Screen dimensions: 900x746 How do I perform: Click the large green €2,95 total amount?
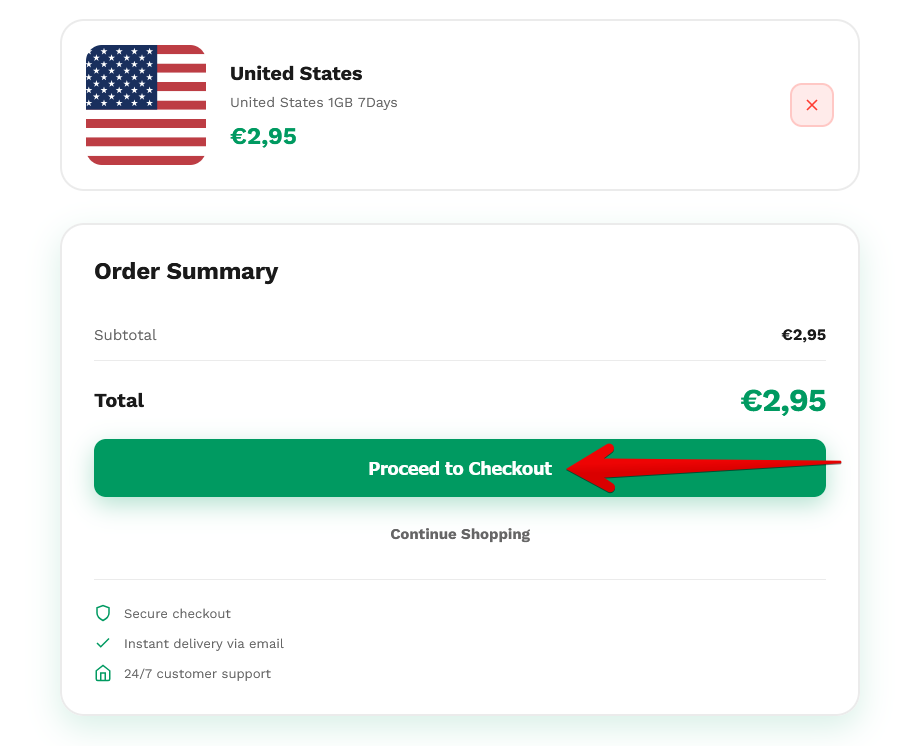783,401
